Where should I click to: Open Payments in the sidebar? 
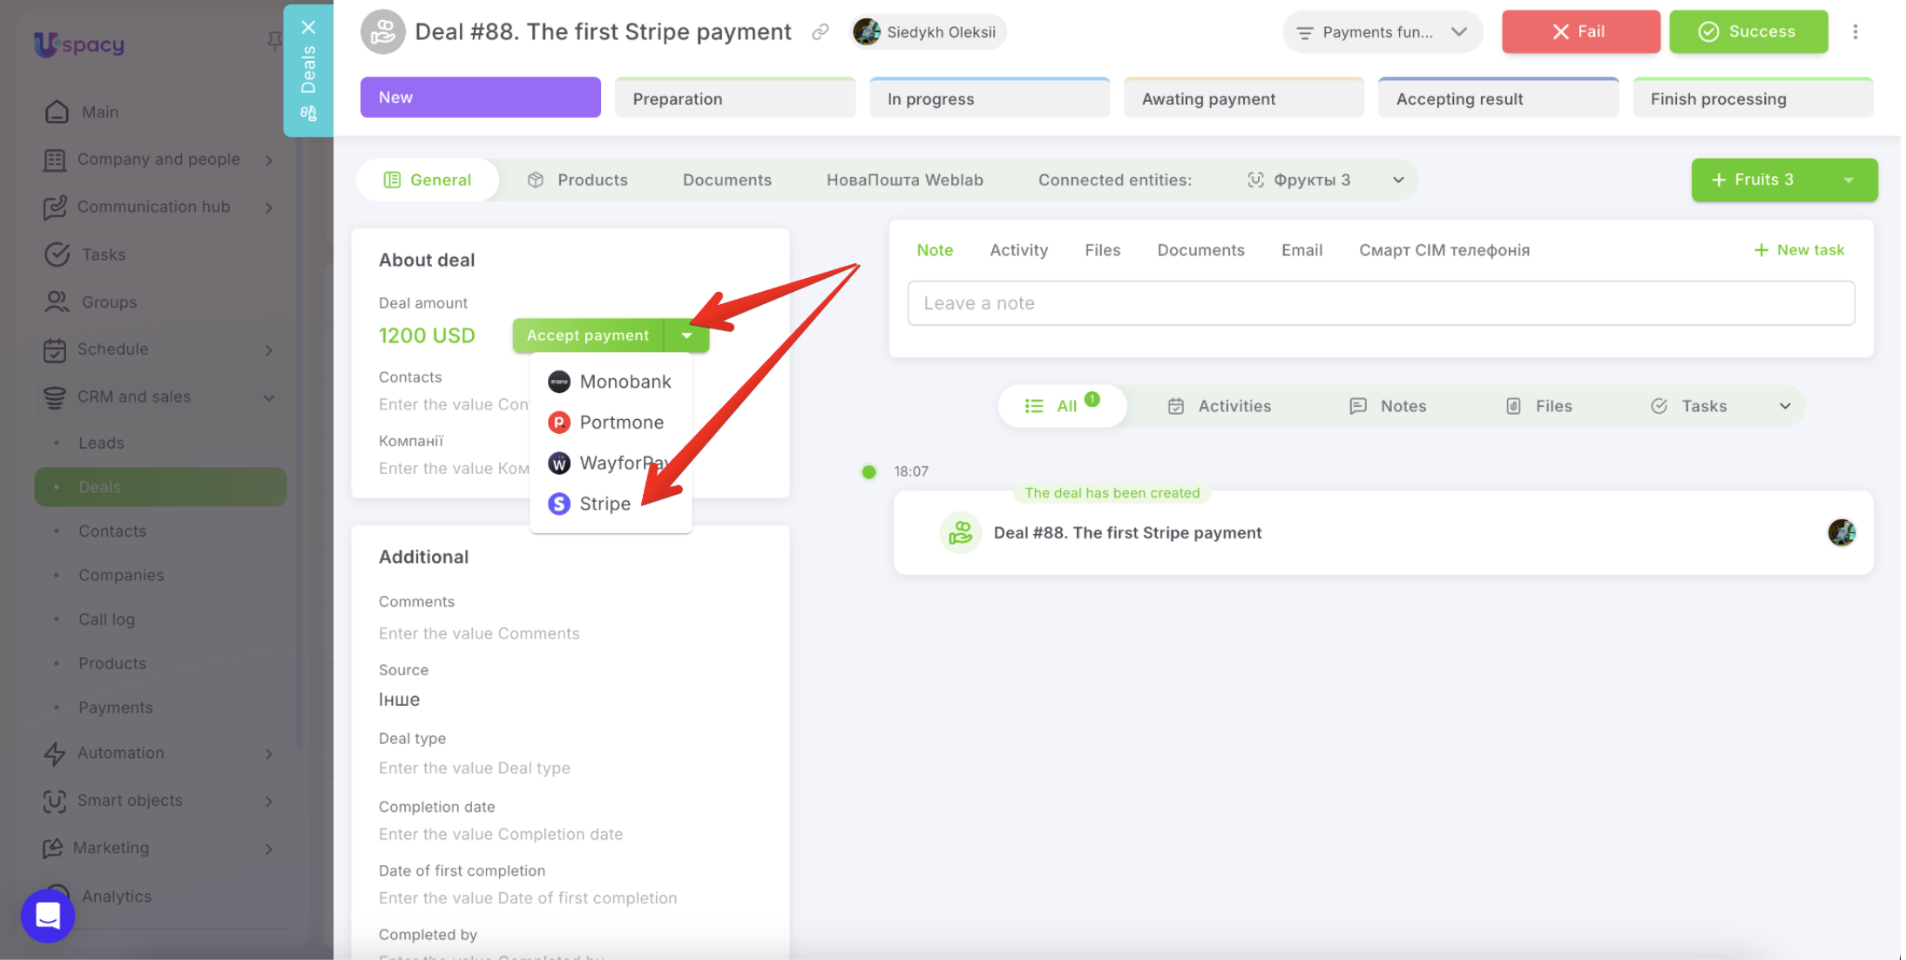(x=116, y=708)
